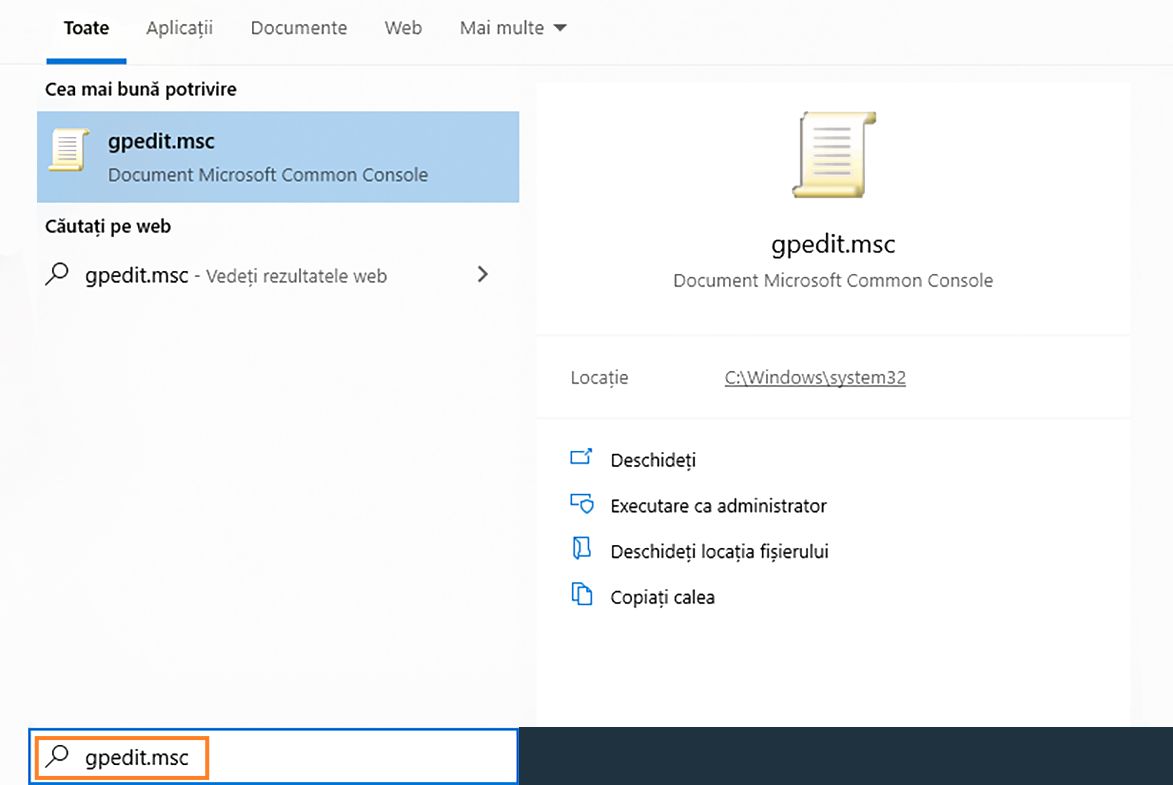Viewport: 1173px width, 785px height.
Task: Click the copy path icon
Action: [x=581, y=594]
